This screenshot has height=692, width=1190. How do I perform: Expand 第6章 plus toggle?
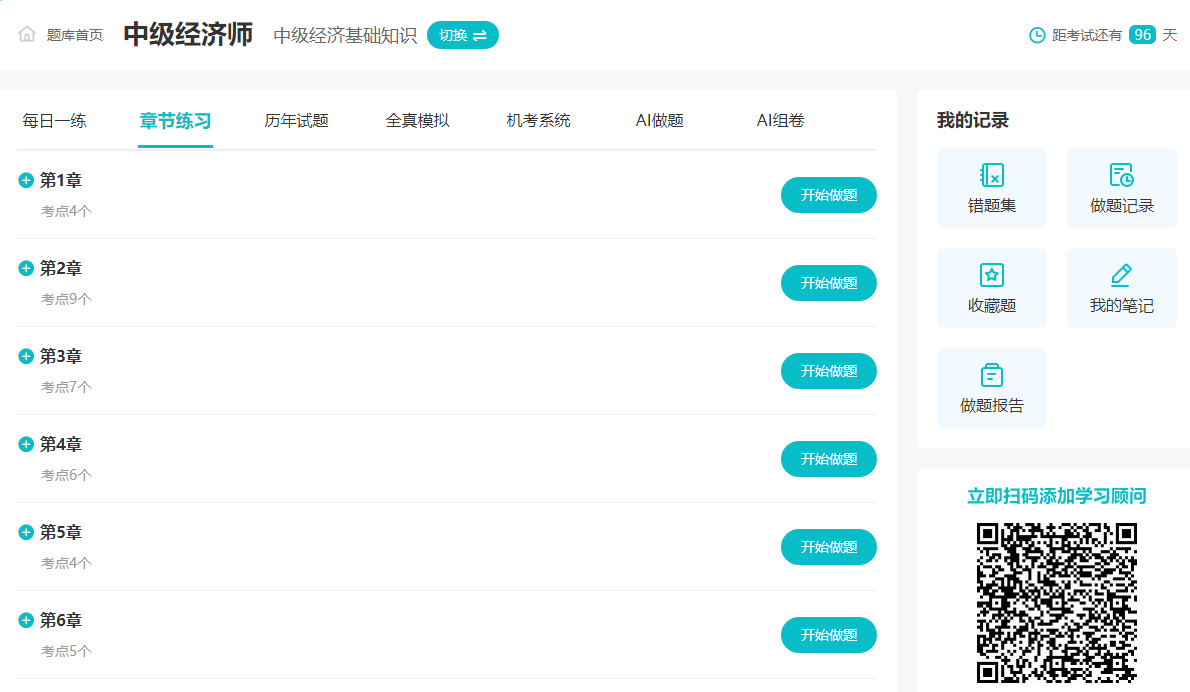point(26,620)
